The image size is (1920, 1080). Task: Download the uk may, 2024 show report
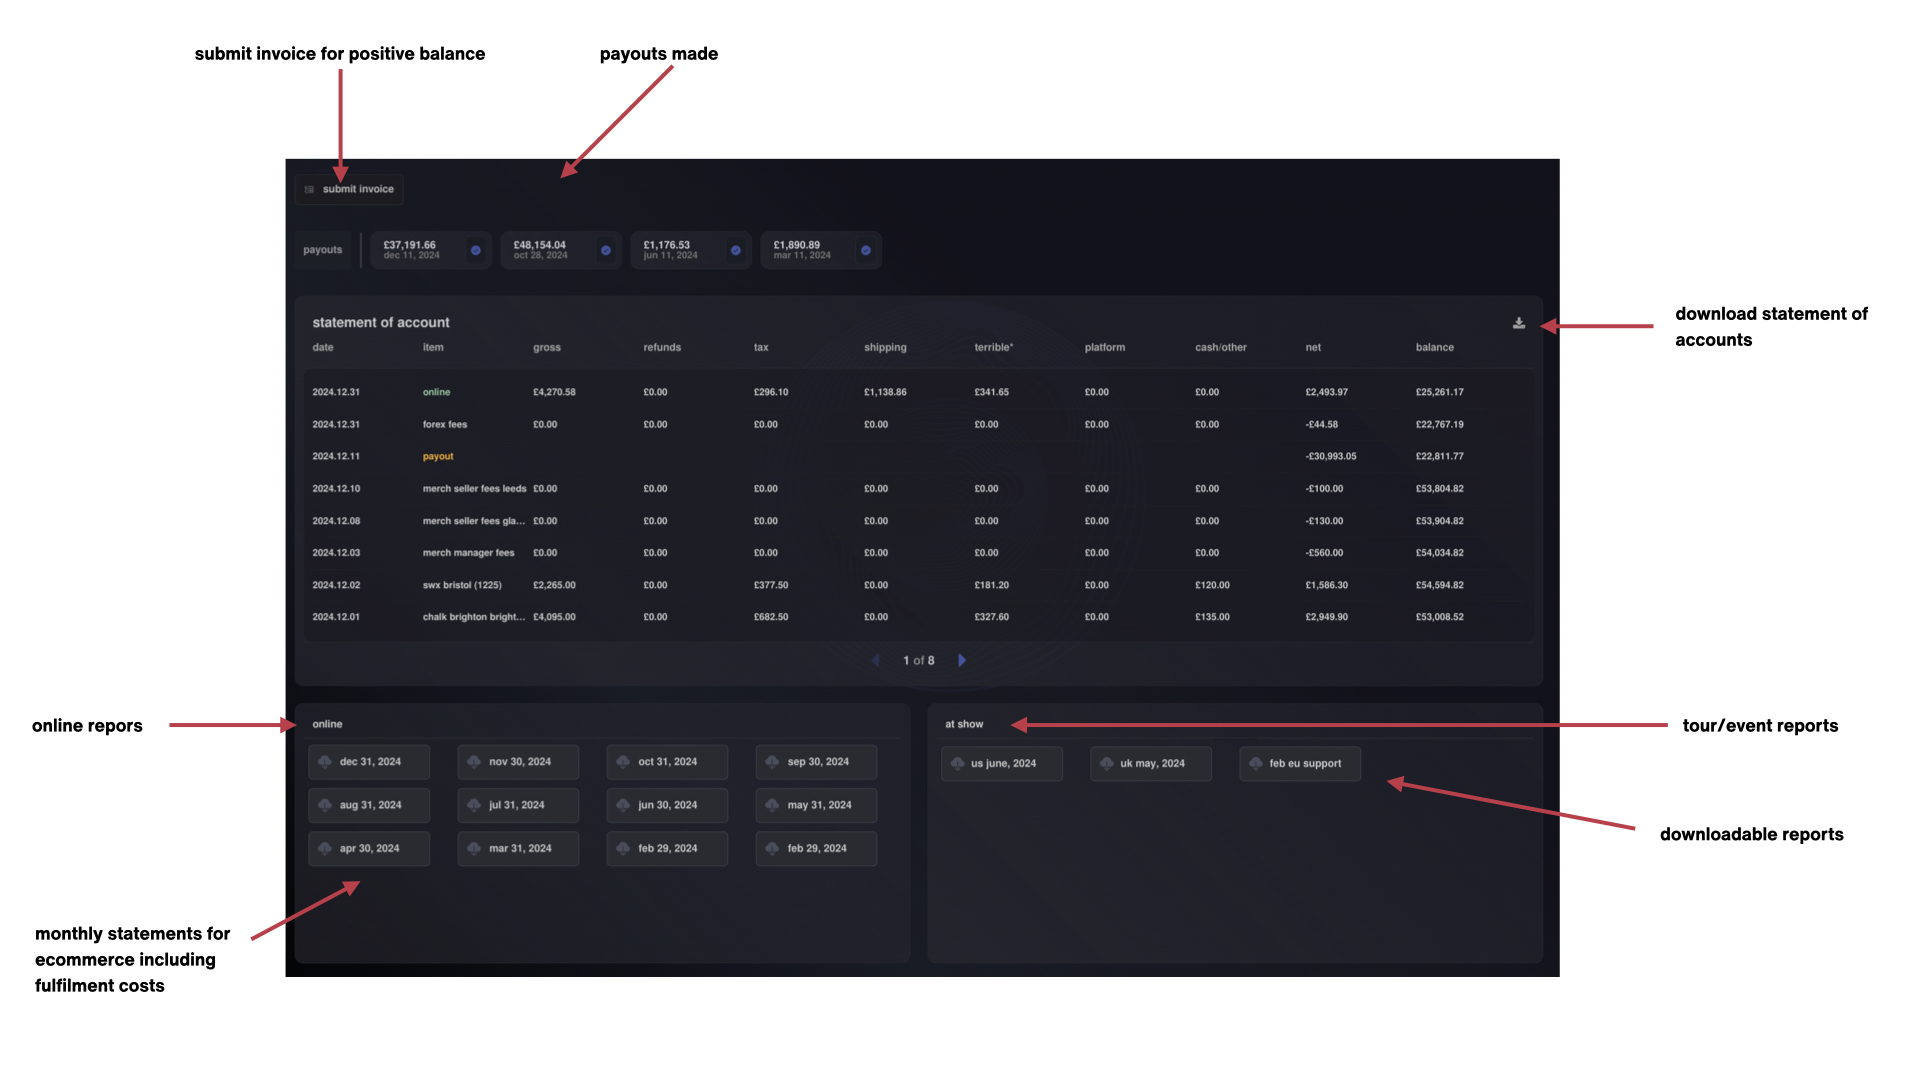[1150, 763]
